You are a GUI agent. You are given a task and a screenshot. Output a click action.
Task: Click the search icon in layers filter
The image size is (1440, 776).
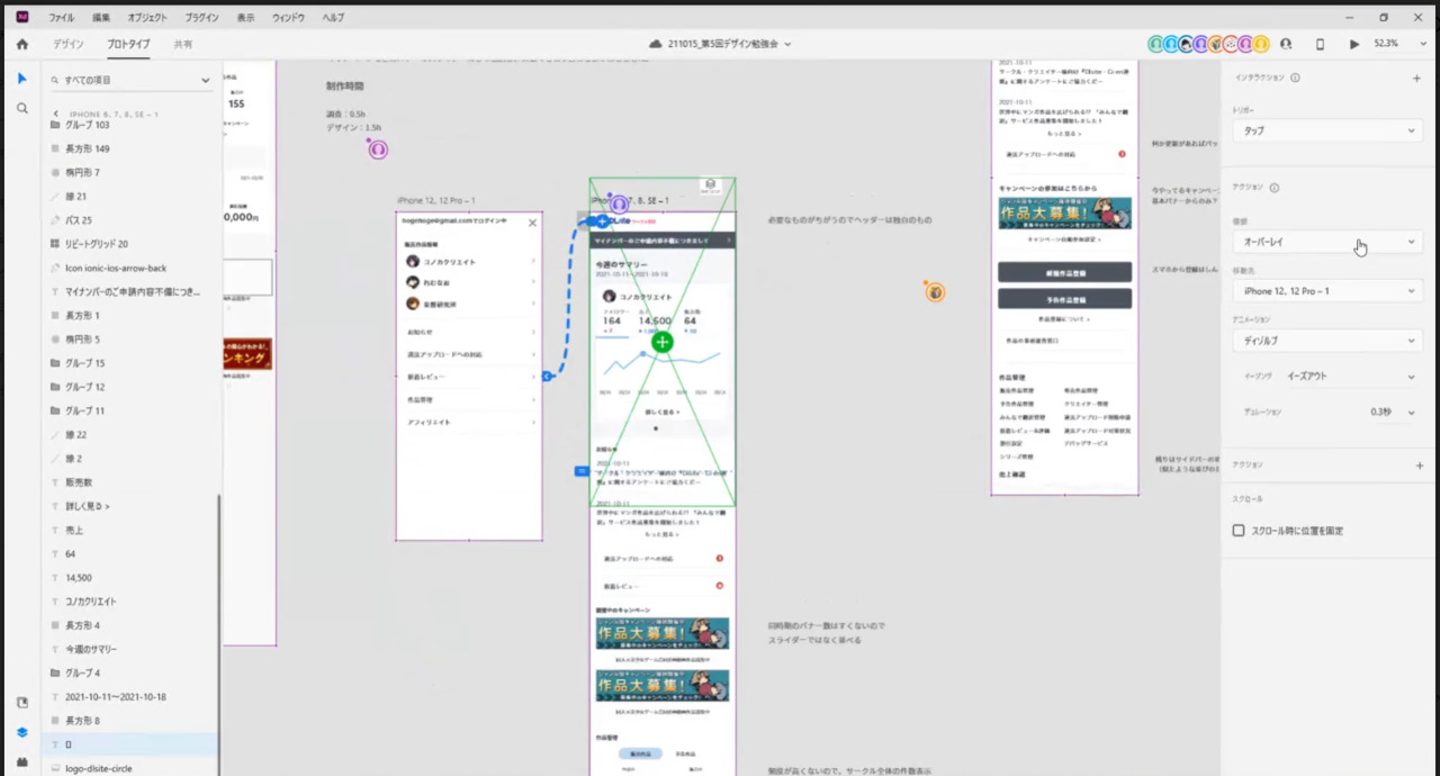tap(56, 80)
